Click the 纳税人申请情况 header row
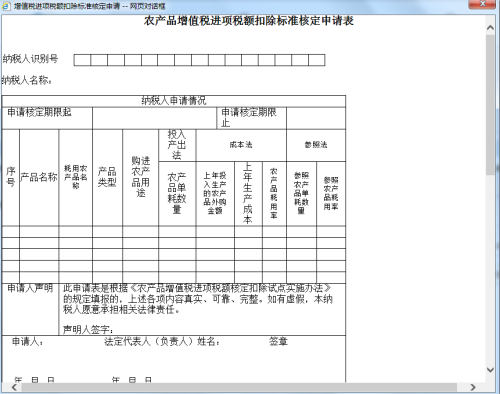 [x=174, y=101]
